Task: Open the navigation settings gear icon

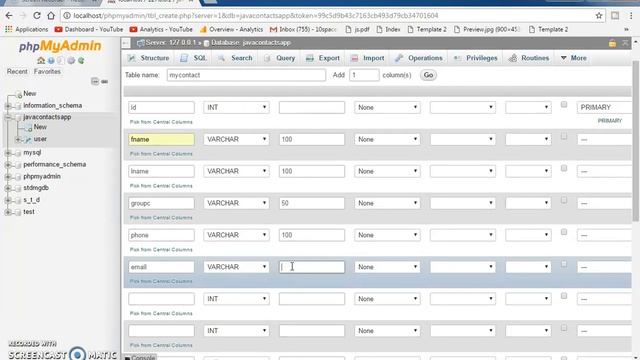Action: (x=71, y=60)
